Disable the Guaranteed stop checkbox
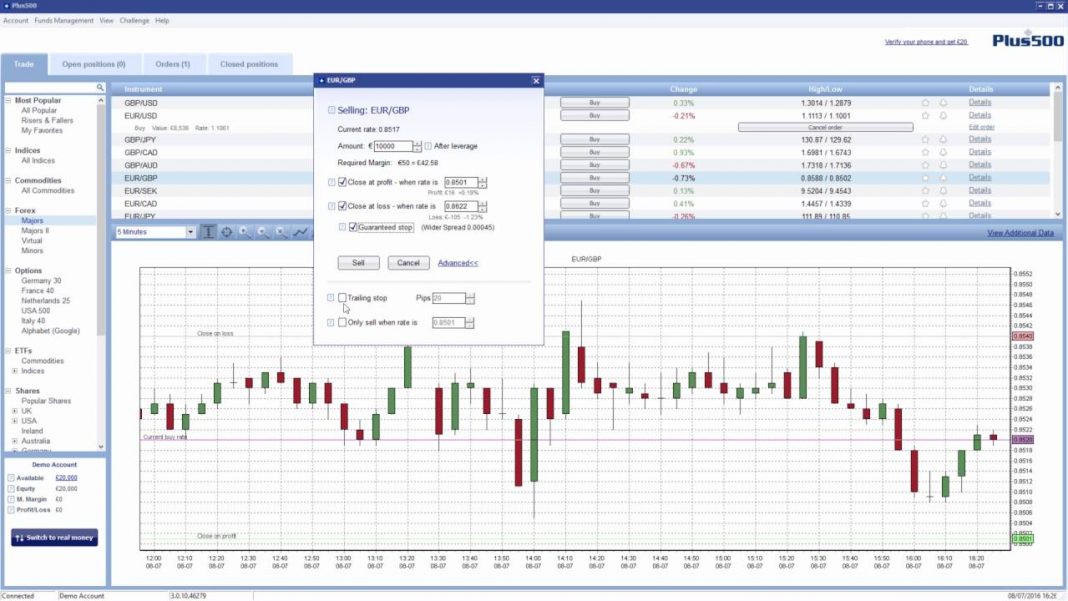The image size is (1068, 601). (353, 227)
